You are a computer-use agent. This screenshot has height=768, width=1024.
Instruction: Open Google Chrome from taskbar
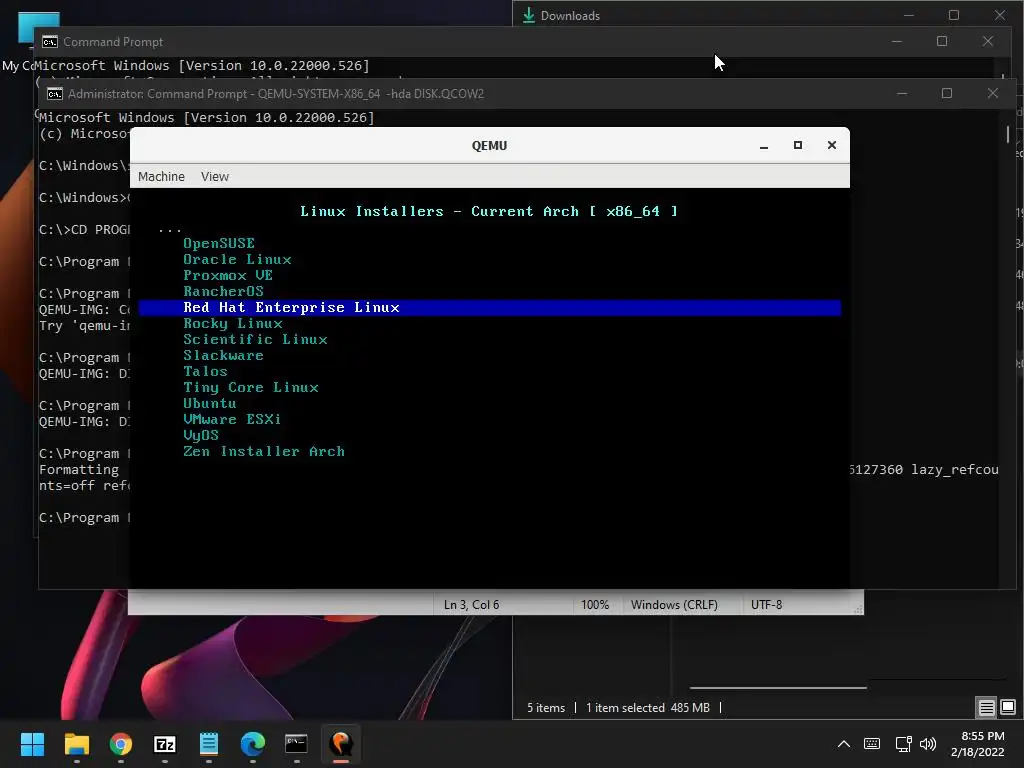pyautogui.click(x=121, y=744)
